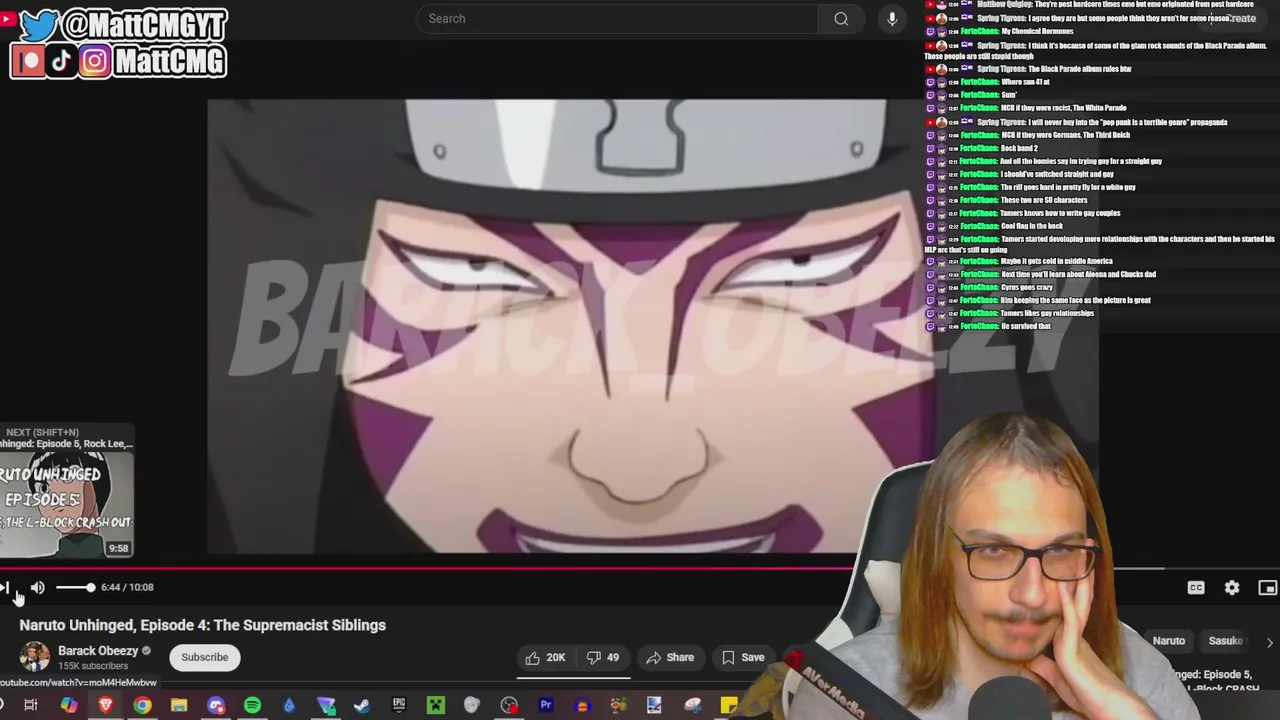Open the Episode 5 next-video preview thumbnail
The height and width of the screenshot is (720, 1280).
[x=66, y=506]
